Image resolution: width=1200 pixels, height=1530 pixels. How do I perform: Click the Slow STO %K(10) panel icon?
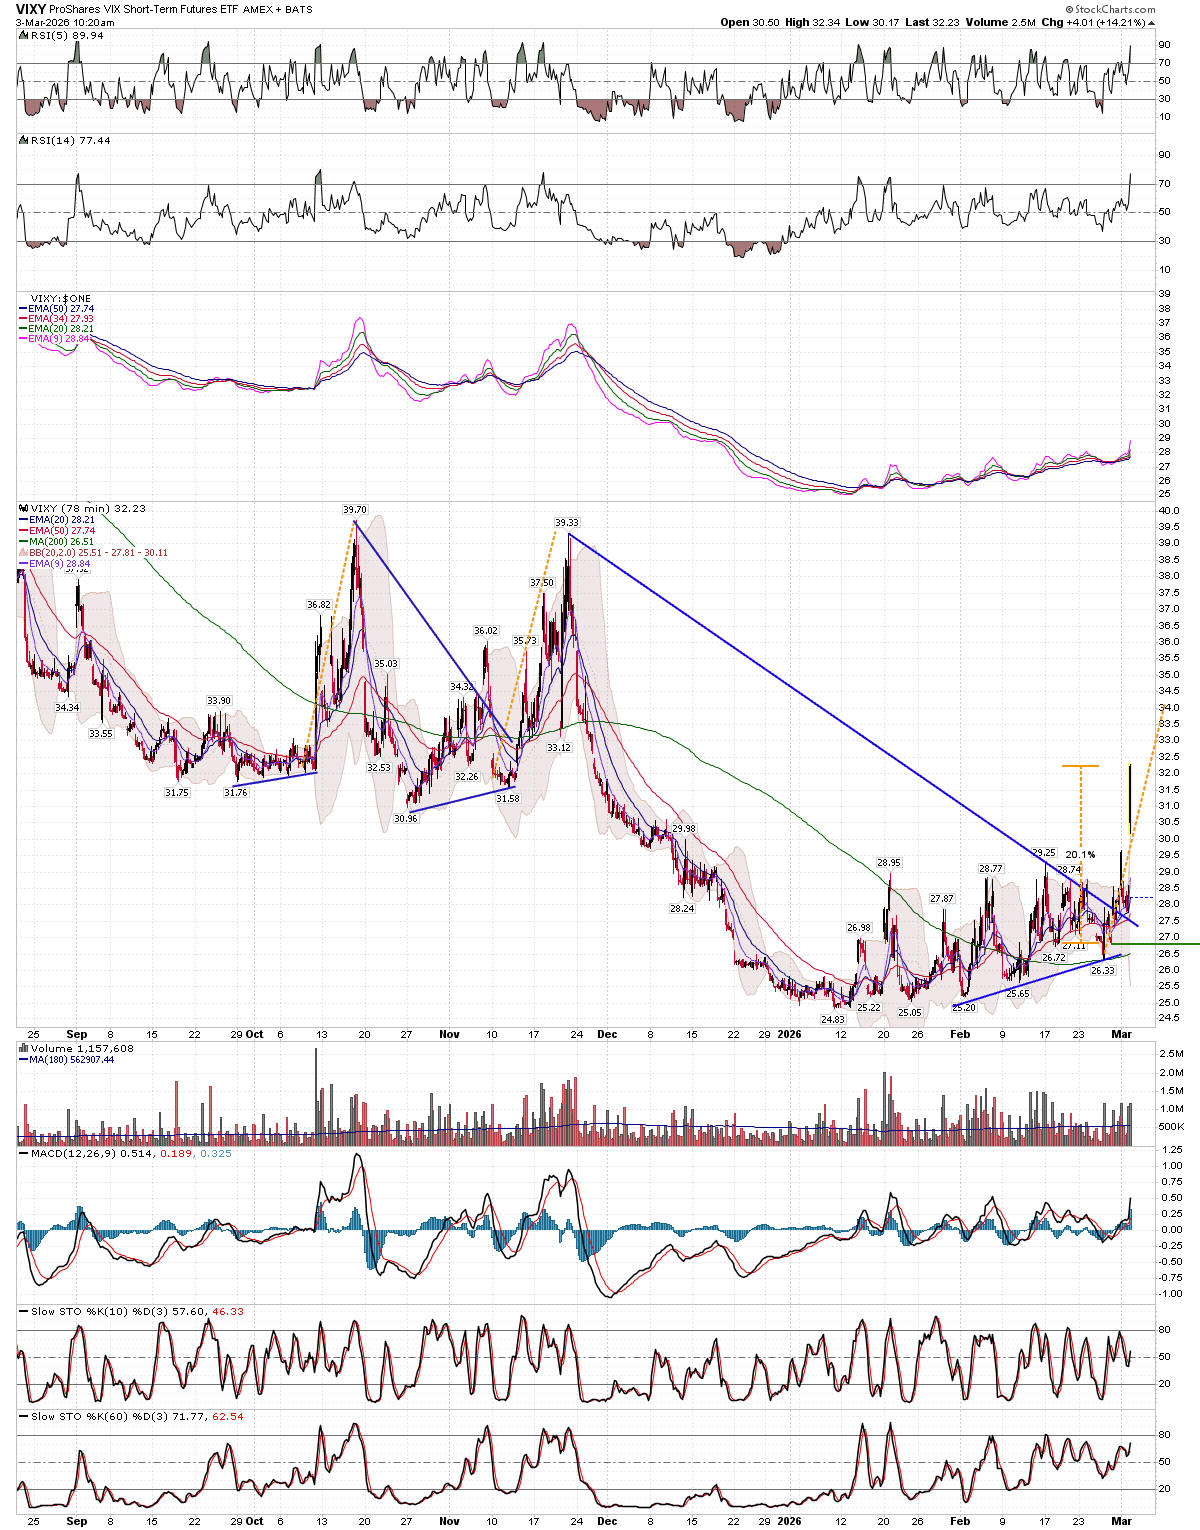[23, 1311]
